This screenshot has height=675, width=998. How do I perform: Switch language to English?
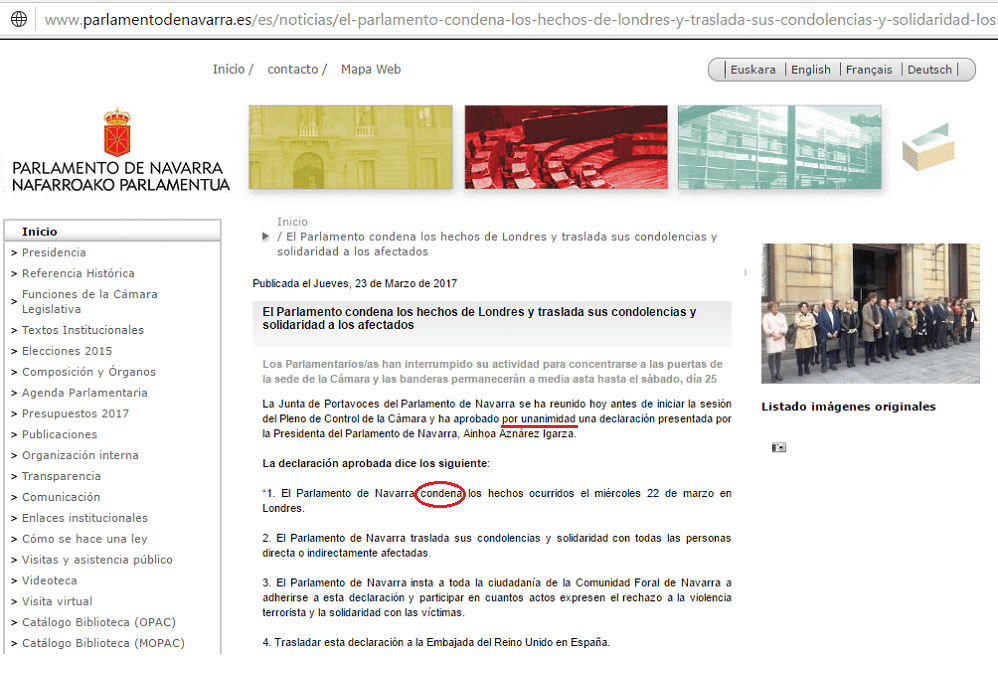pyautogui.click(x=810, y=70)
